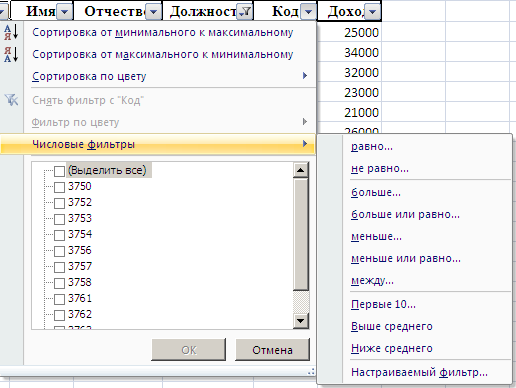
Task: Expand Фильтр по цвету submenu arrow
Action: point(305,122)
